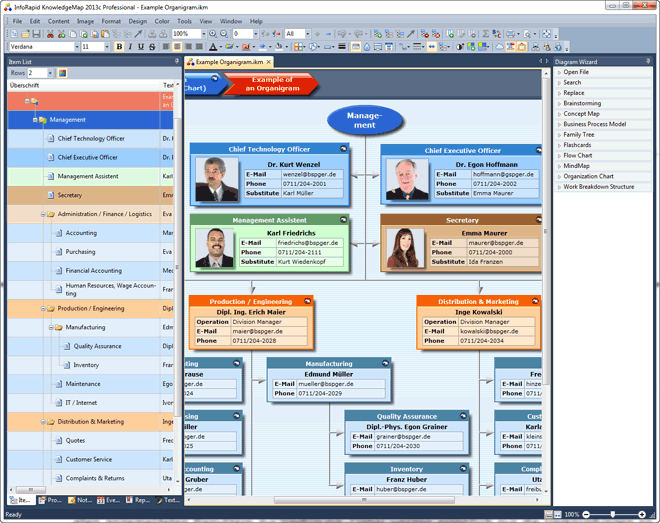Toggle Bold formatting

(x=119, y=47)
